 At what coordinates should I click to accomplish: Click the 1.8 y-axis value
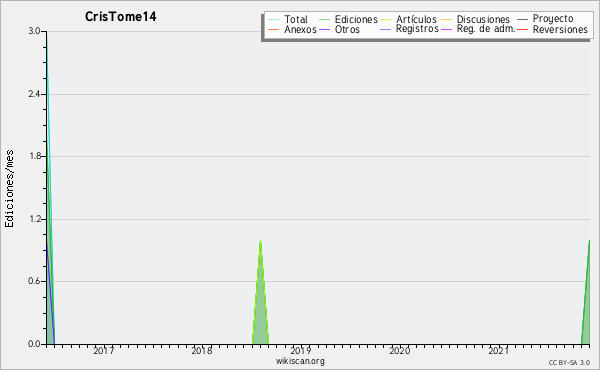(34, 156)
